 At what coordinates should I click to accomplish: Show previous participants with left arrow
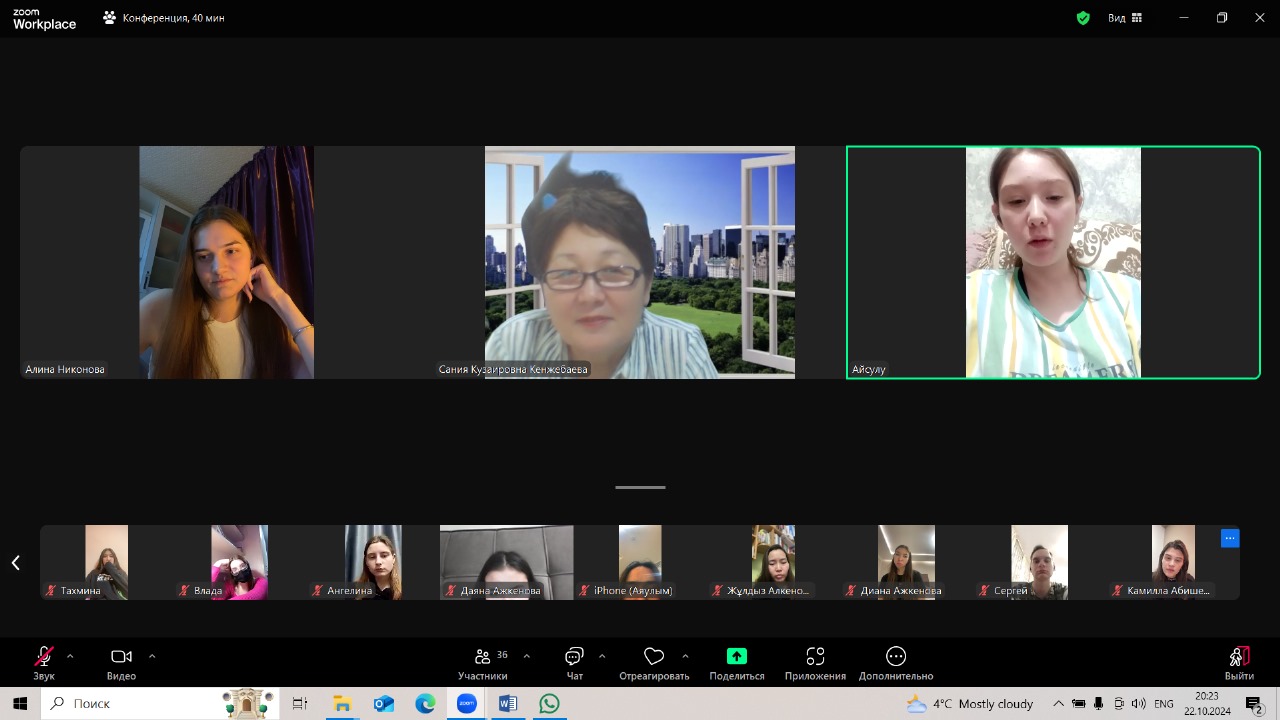click(16, 563)
